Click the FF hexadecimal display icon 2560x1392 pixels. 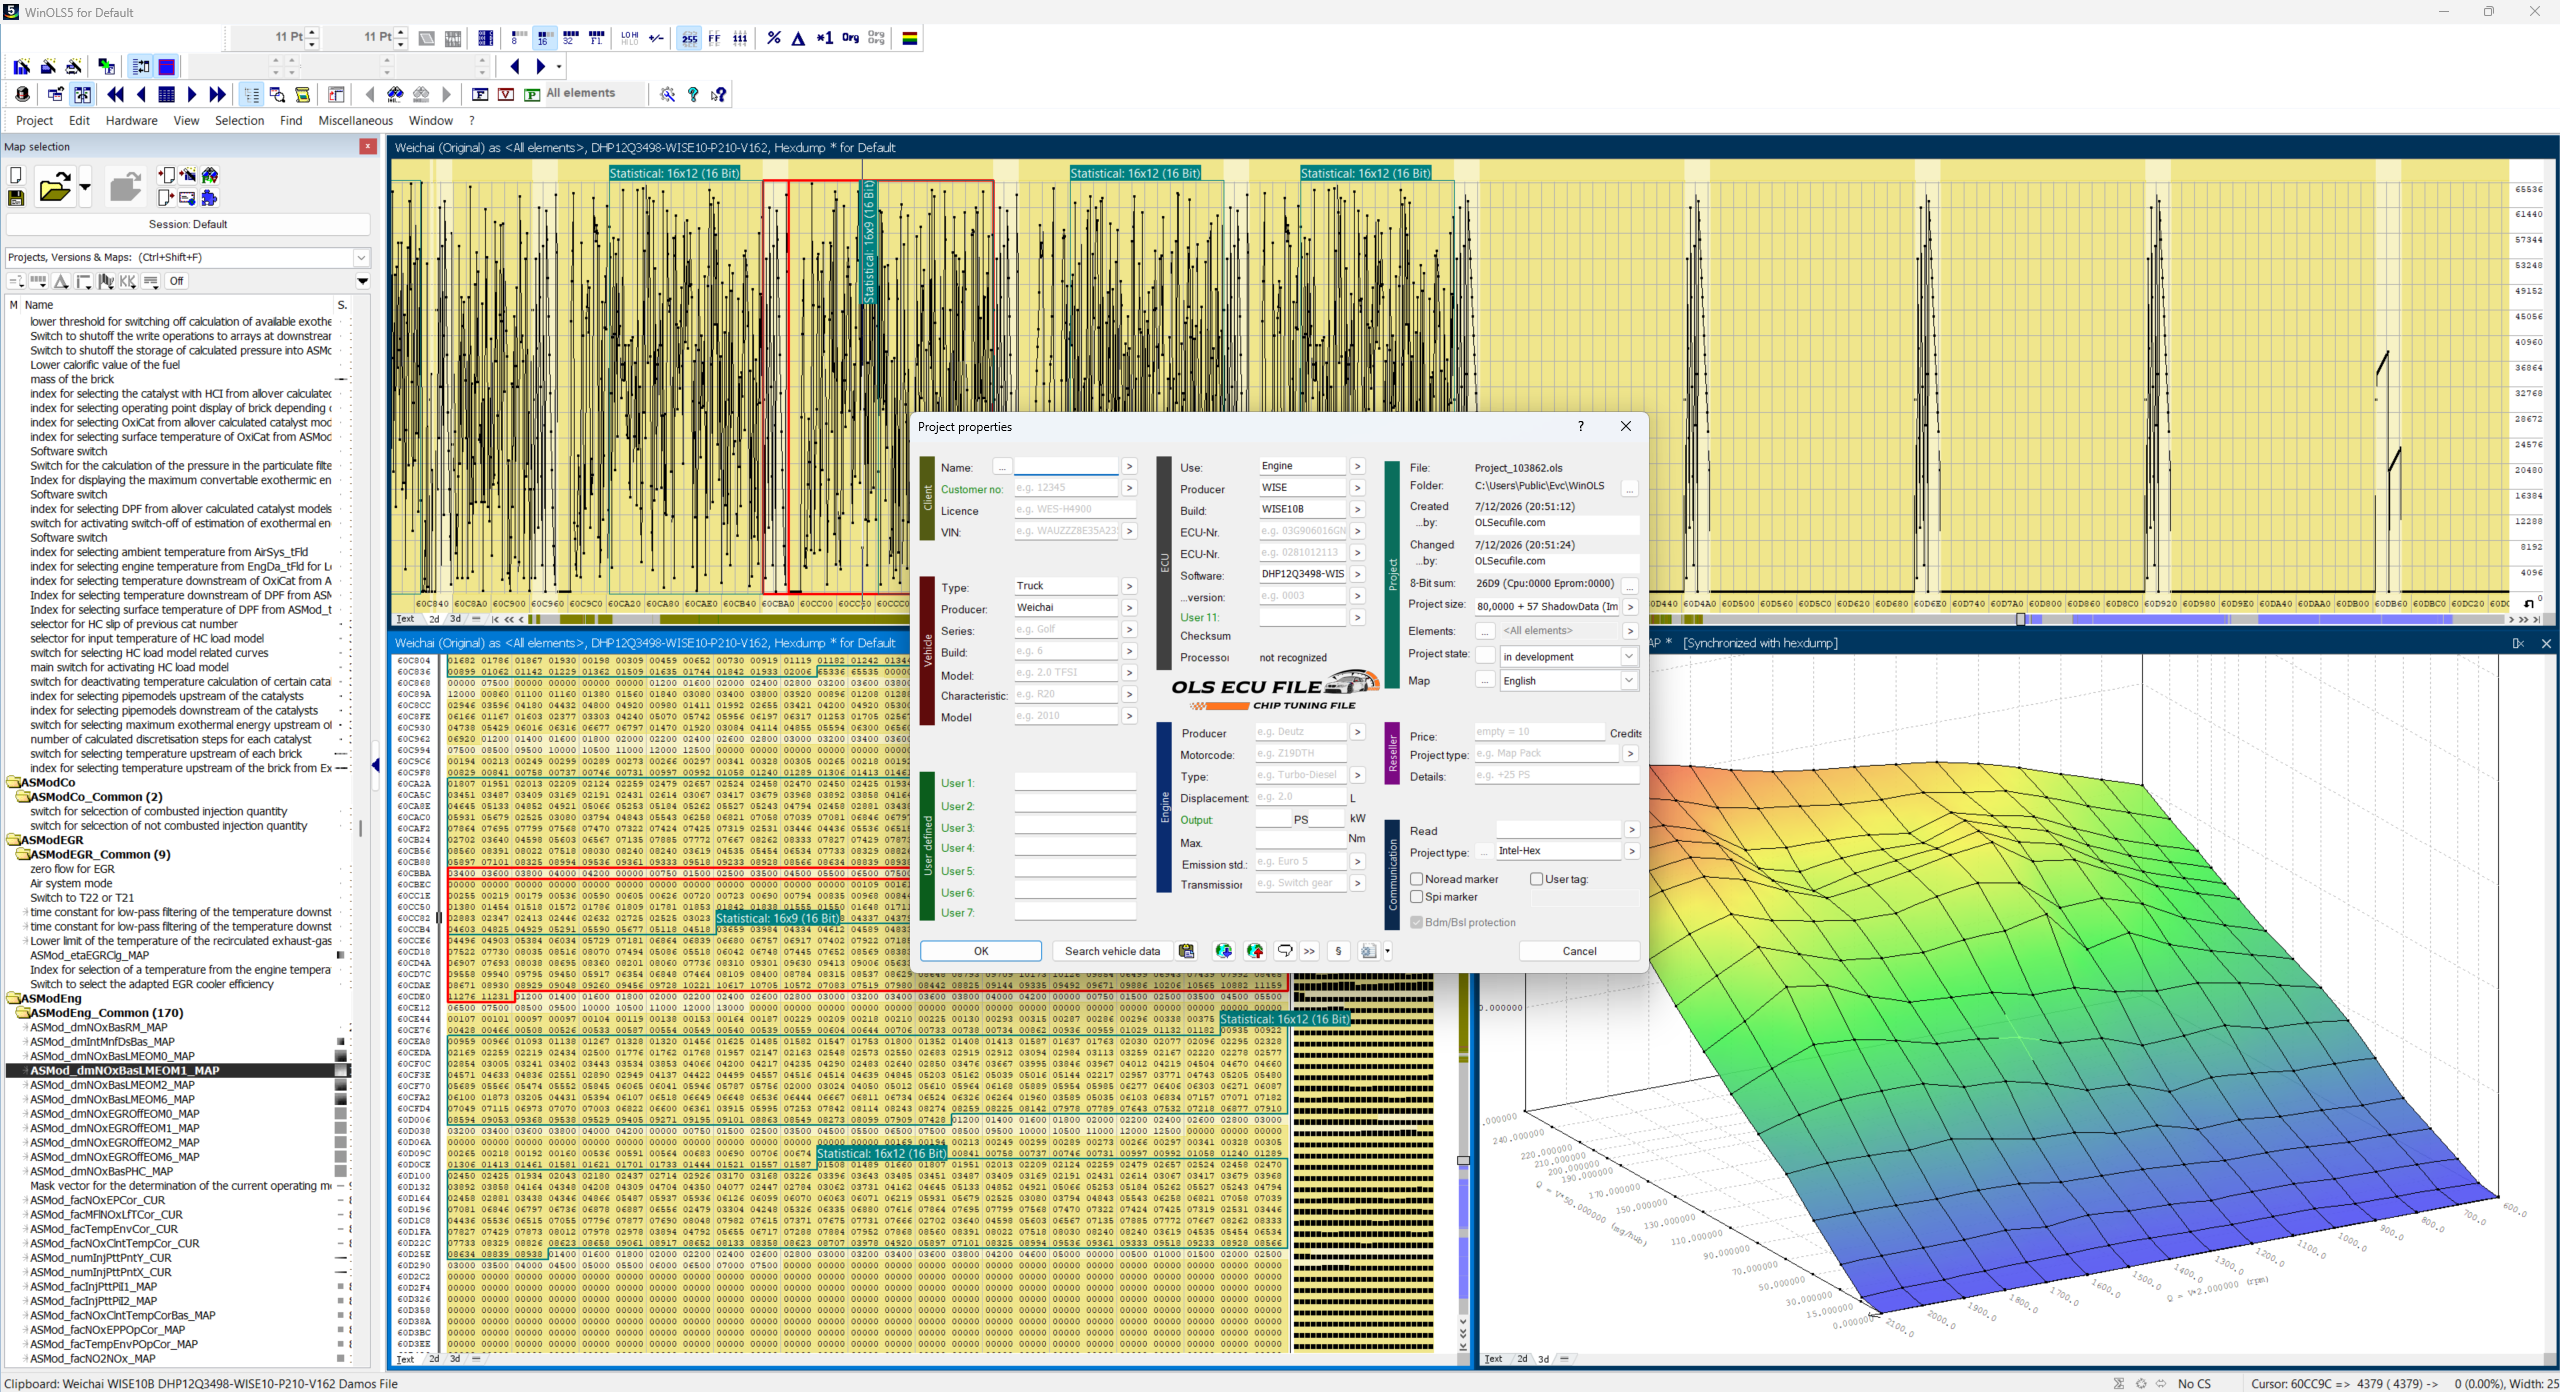coord(714,38)
